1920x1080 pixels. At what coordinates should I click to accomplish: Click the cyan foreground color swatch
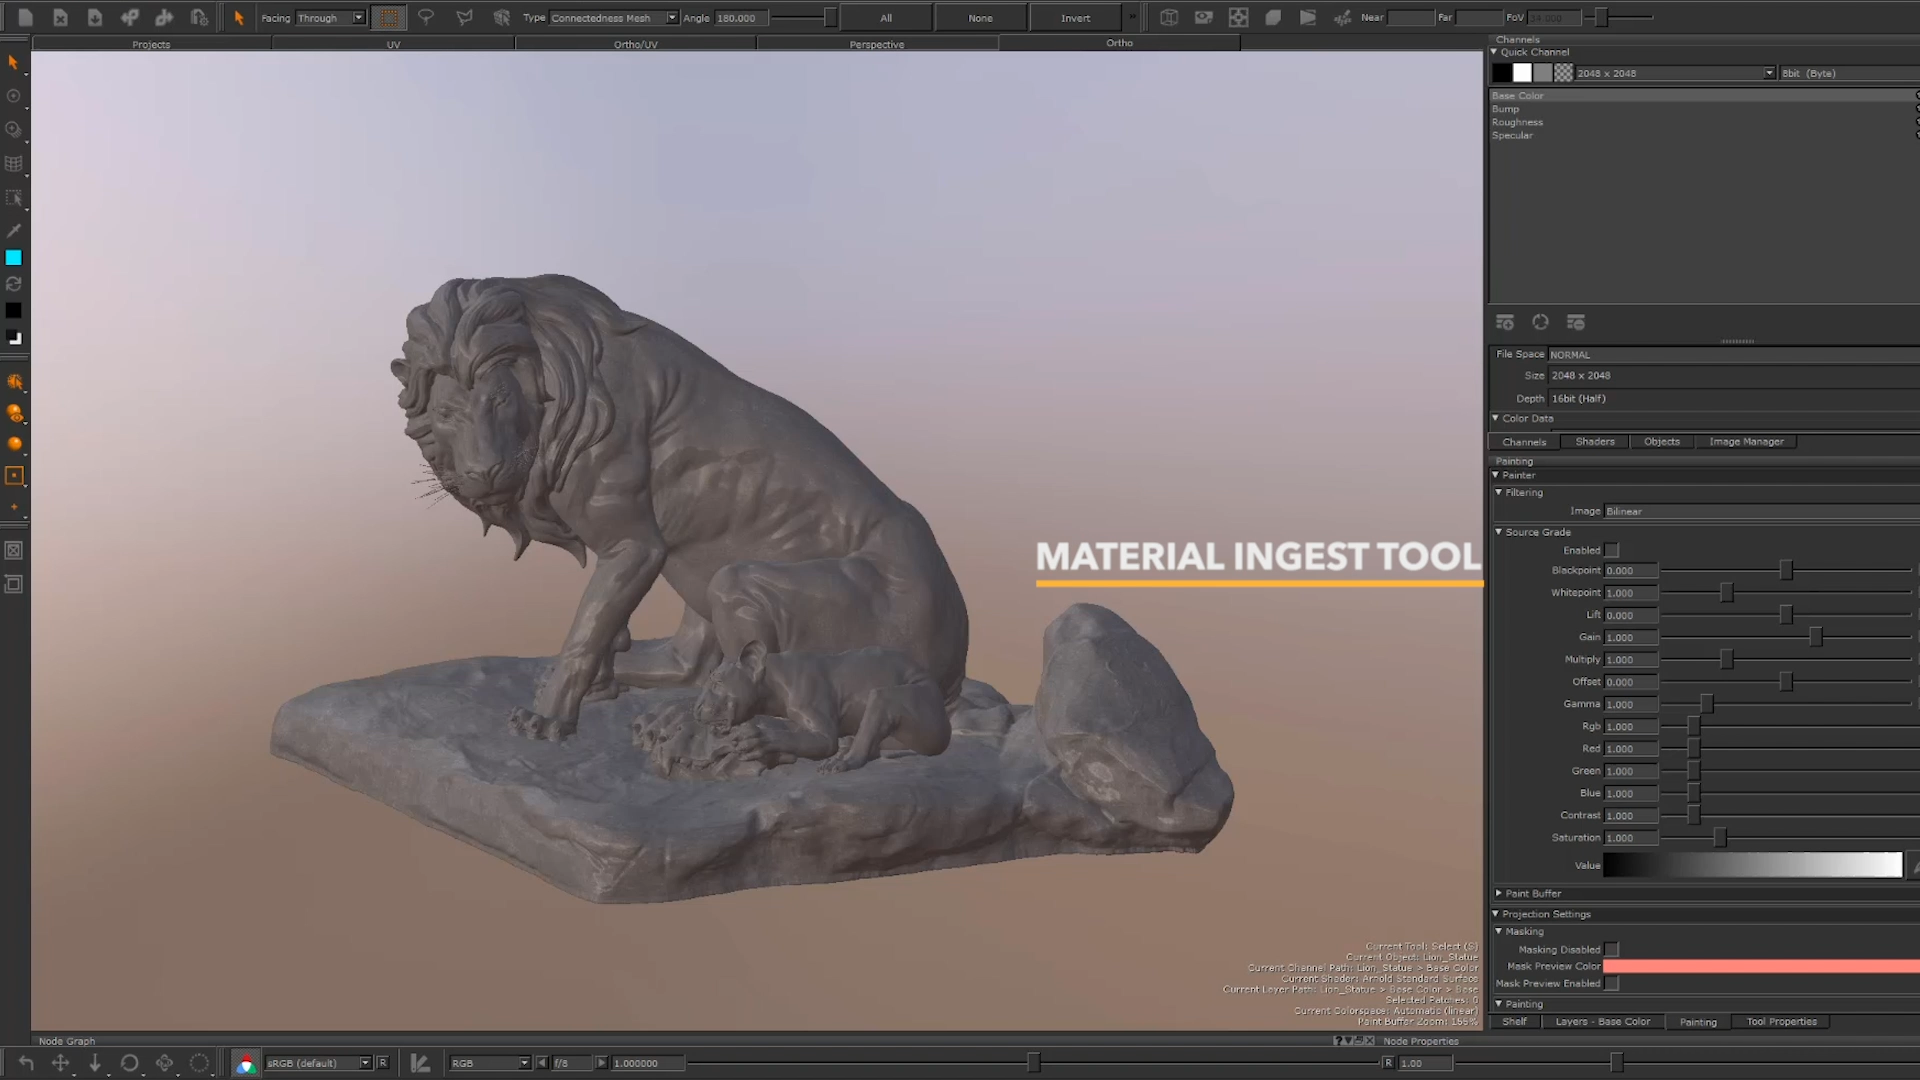point(14,258)
